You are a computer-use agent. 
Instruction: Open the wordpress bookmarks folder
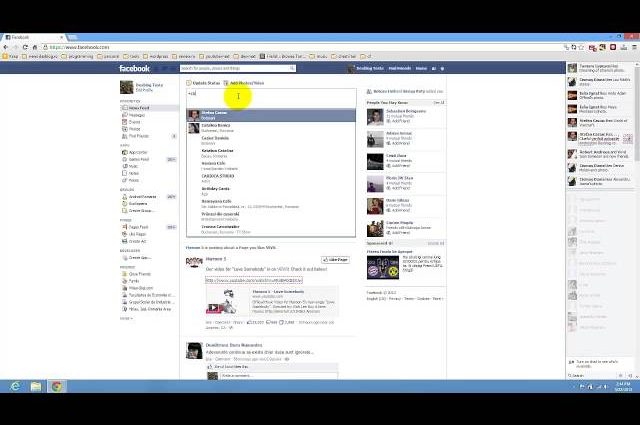(156, 56)
